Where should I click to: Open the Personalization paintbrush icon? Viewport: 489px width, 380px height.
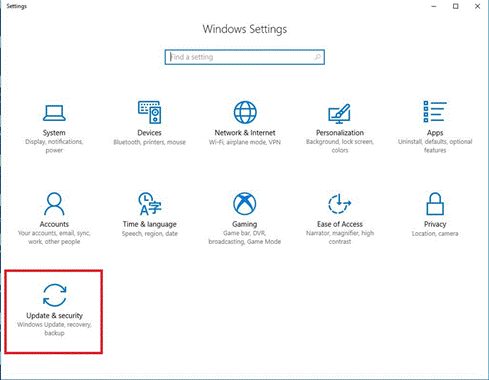pos(340,113)
